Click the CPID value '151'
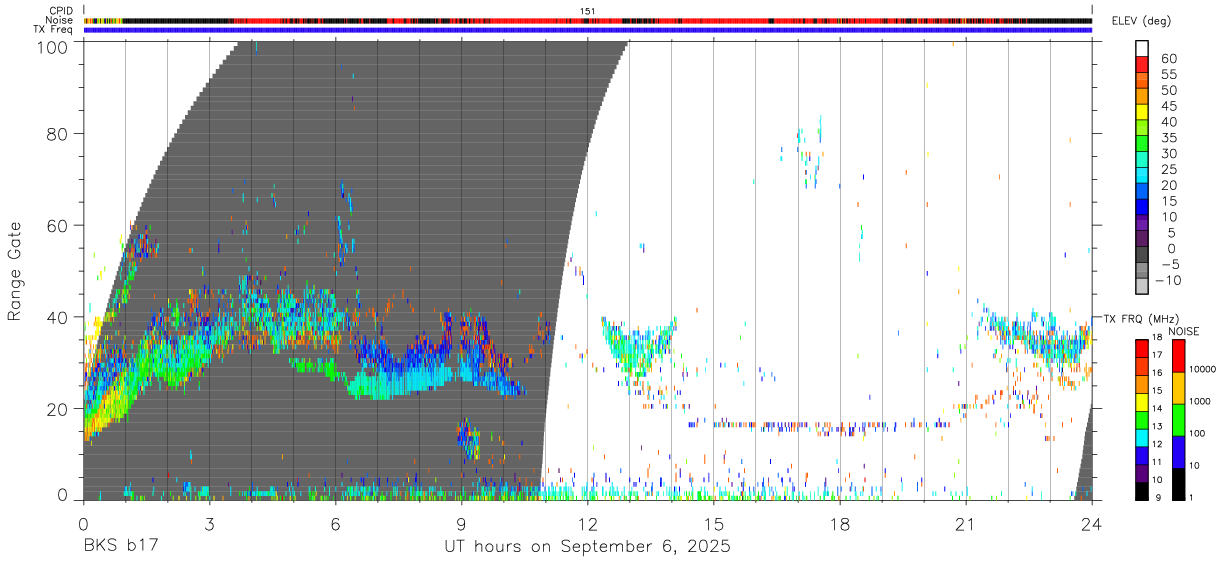This screenshot has width=1228, height=567. point(588,11)
